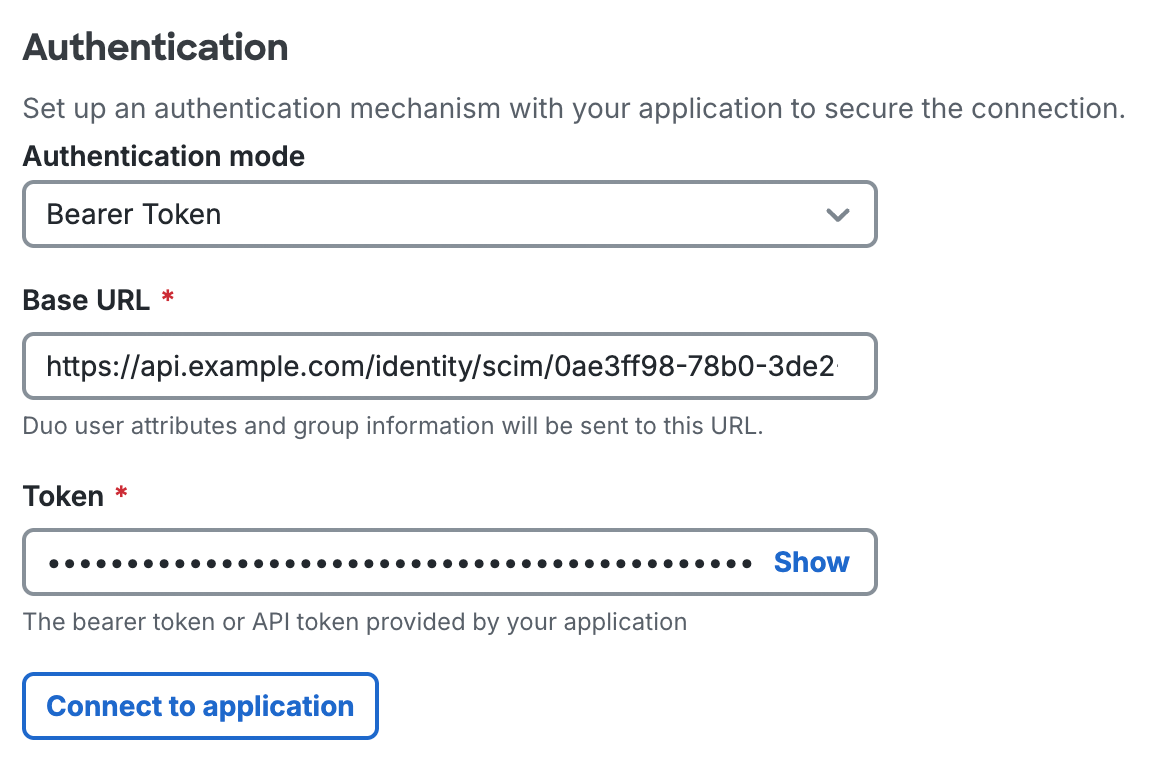Click the Base URL text field
1152x770 pixels.
tap(450, 366)
